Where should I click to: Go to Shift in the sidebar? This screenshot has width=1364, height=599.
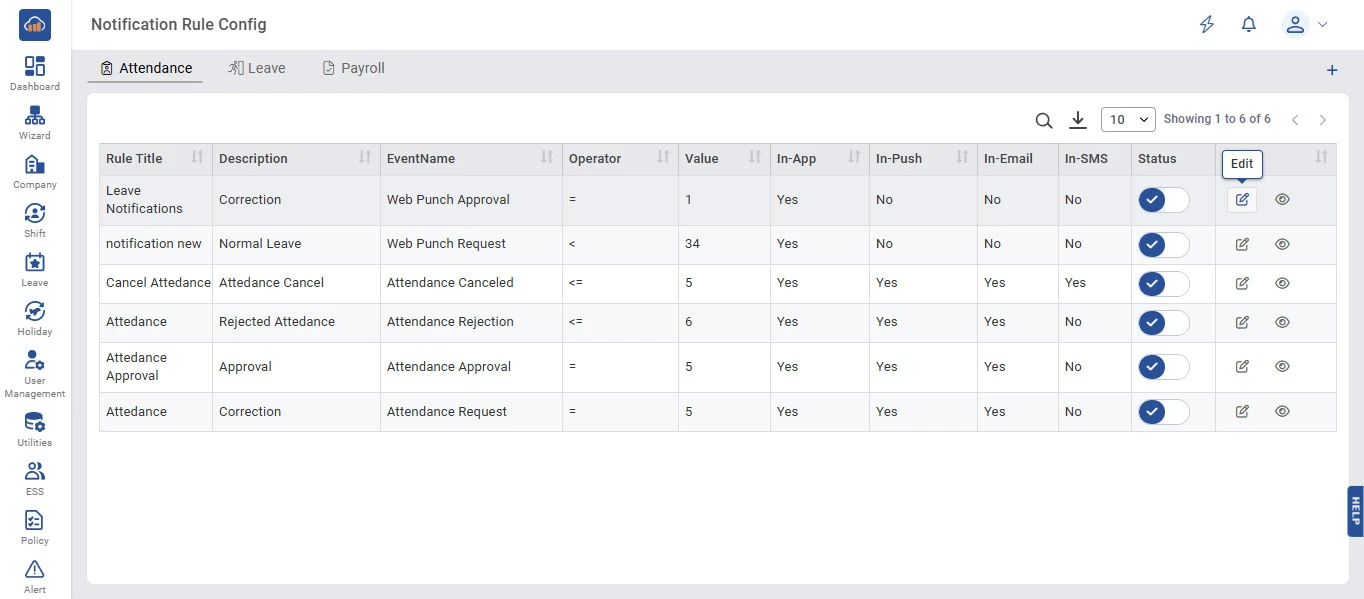[35, 220]
